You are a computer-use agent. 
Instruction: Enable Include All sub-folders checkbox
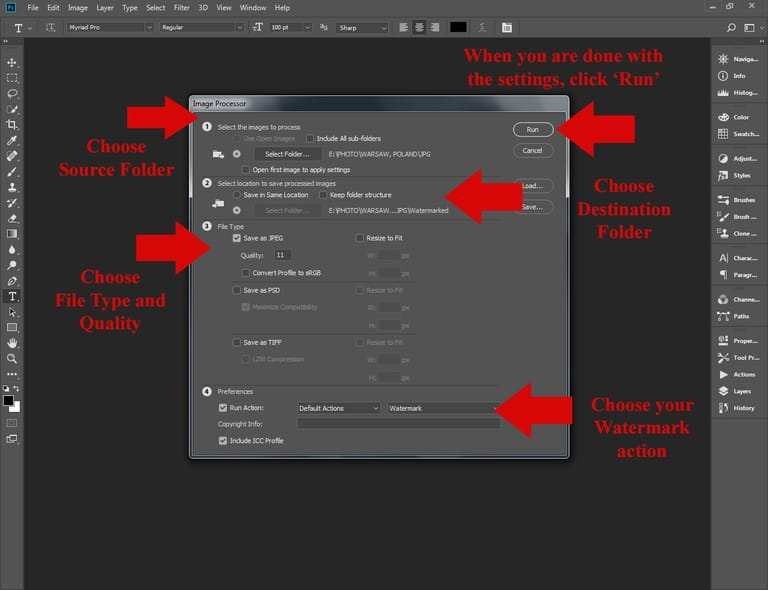coord(310,139)
